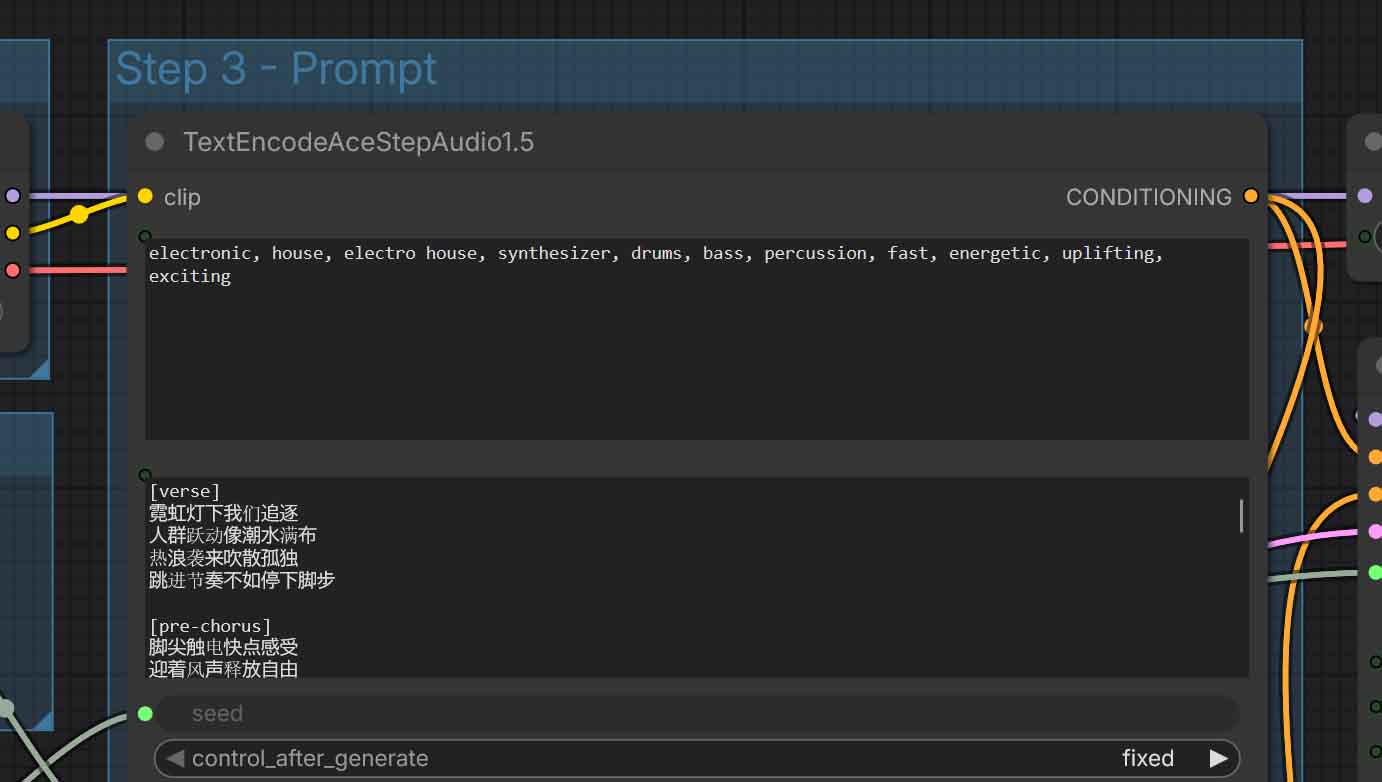Screen dimensions: 1382x782
Task: Collapse the TextEncodeAceStepAudio1.5 node via its dot
Action: coord(154,142)
